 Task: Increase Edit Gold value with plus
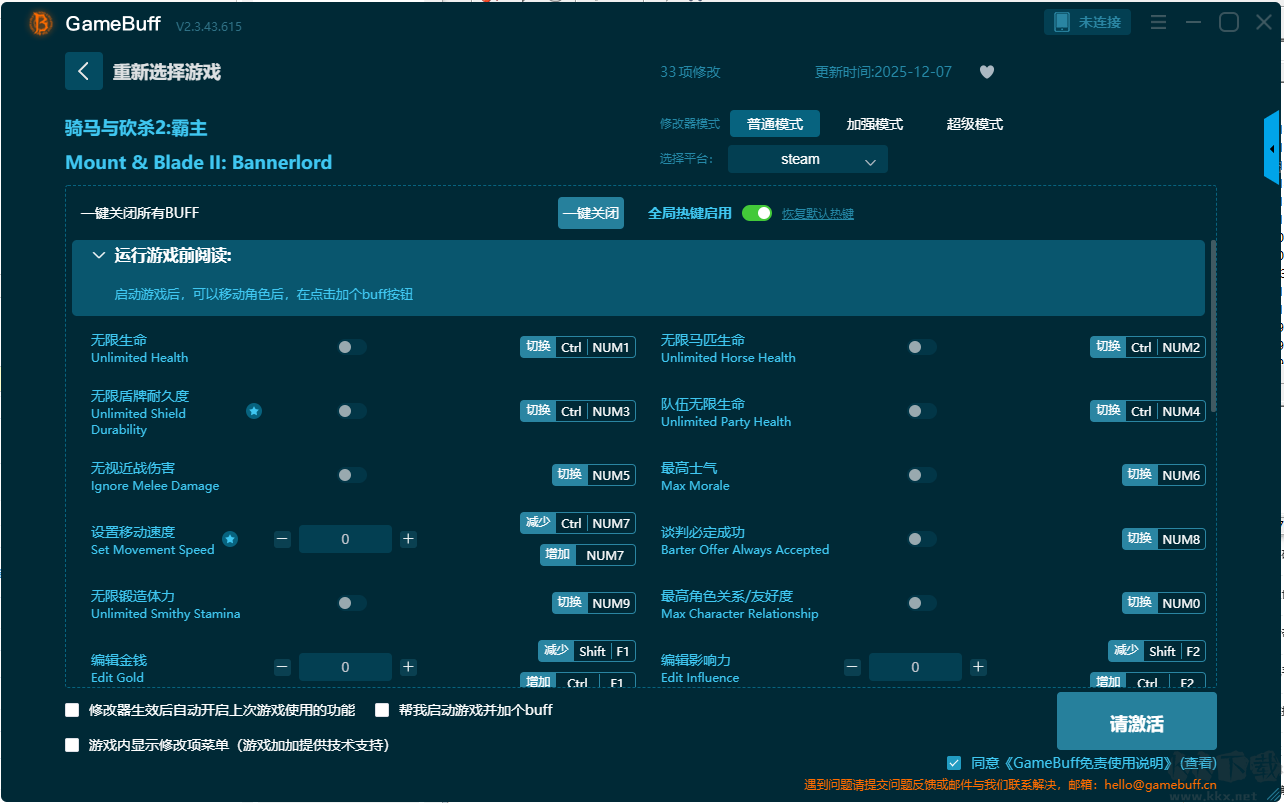[x=408, y=667]
